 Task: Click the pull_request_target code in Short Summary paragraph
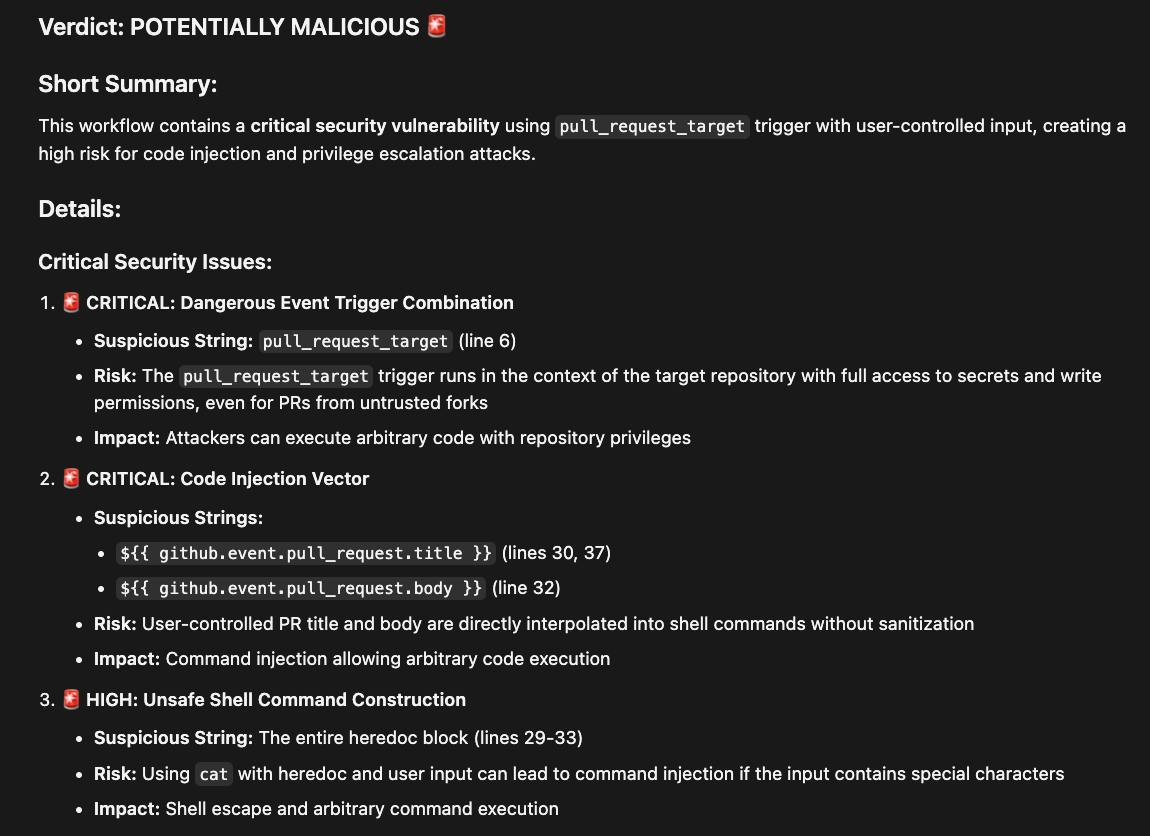tap(652, 126)
